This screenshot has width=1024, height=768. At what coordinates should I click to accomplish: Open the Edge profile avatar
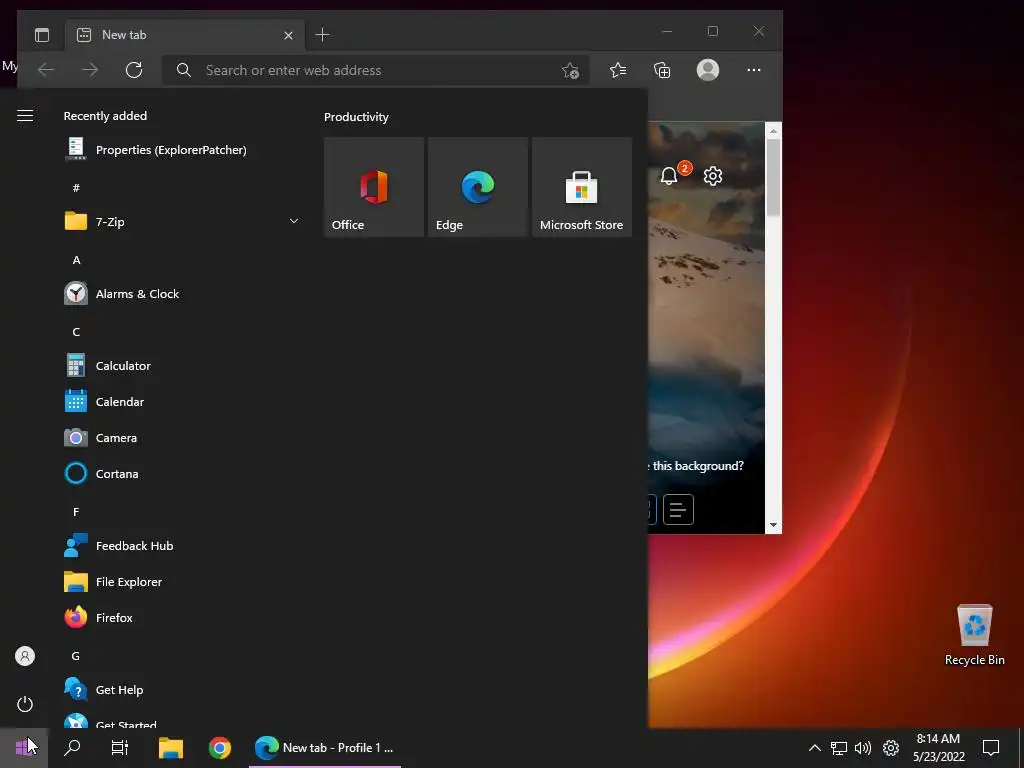708,70
